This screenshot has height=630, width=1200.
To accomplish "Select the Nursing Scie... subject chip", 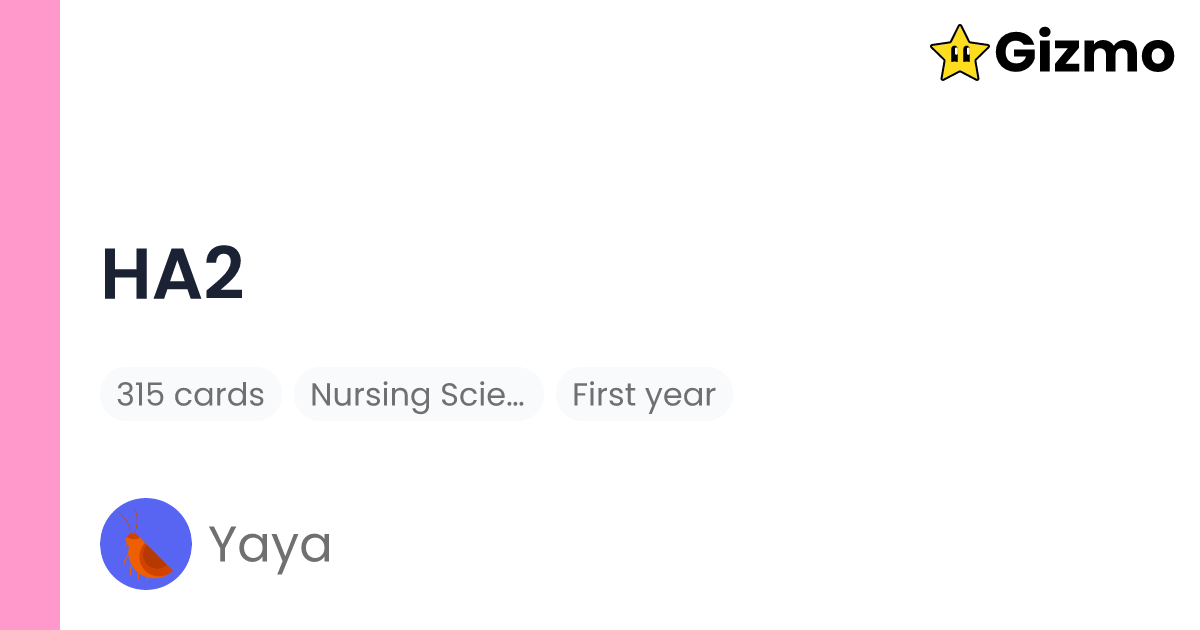I will click(418, 394).
